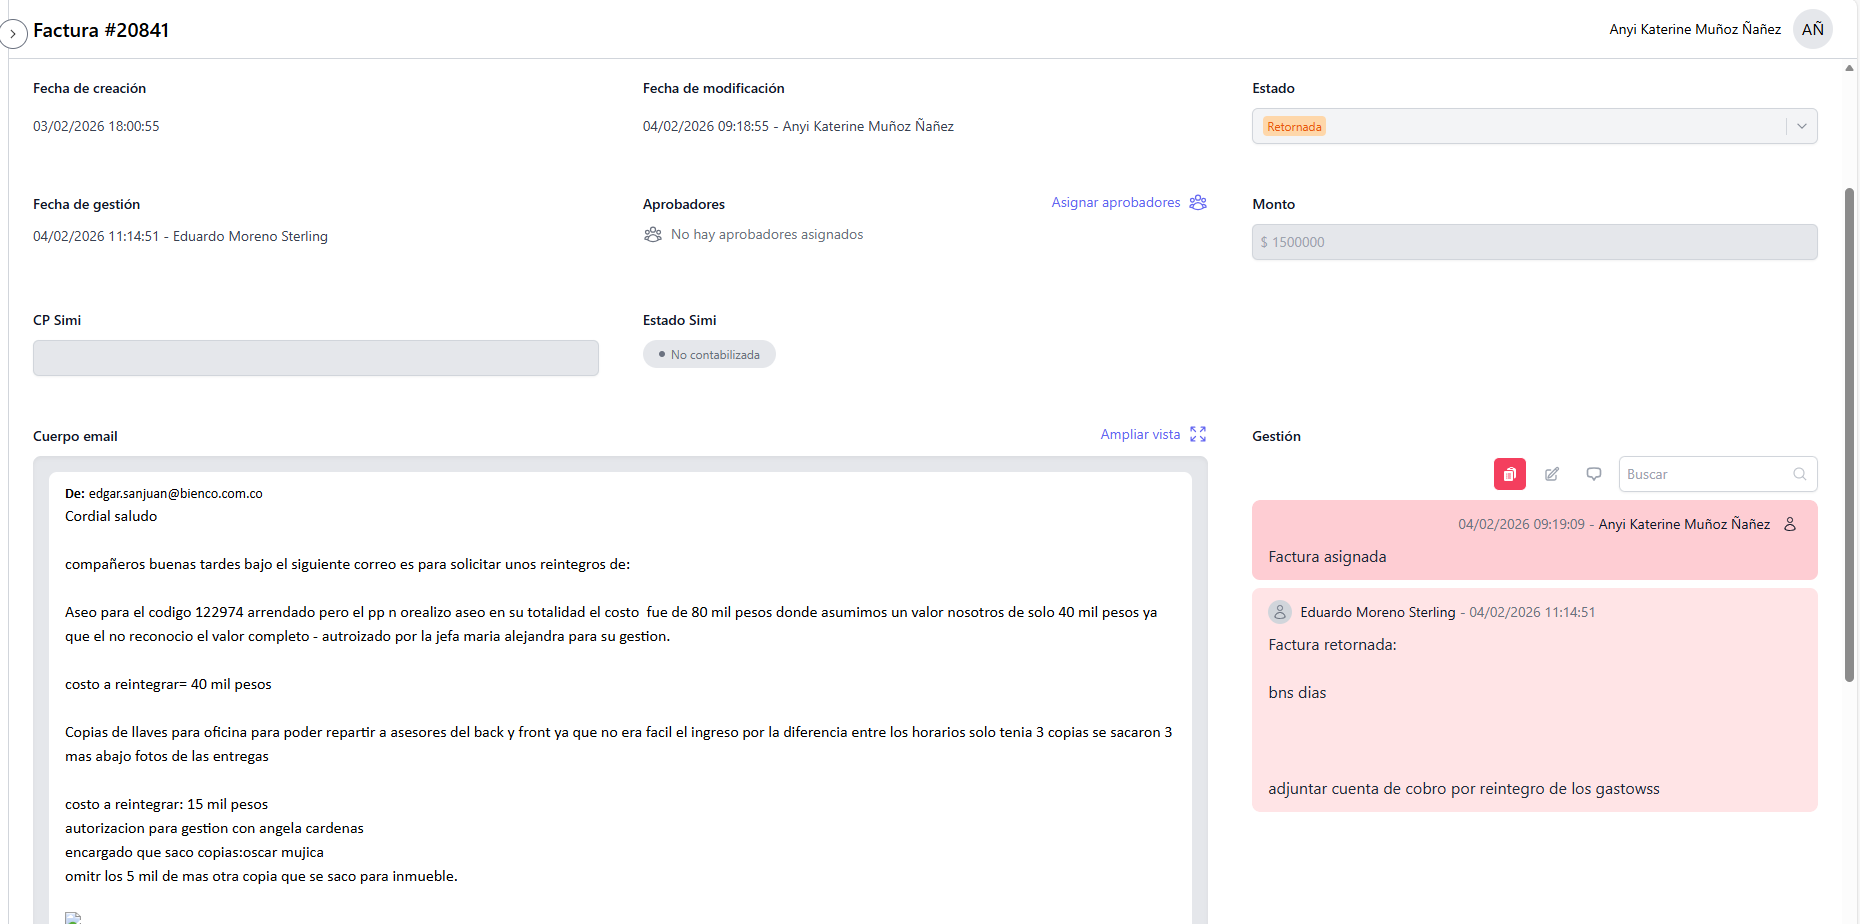Click the red documents icon in Gestión

(1509, 474)
